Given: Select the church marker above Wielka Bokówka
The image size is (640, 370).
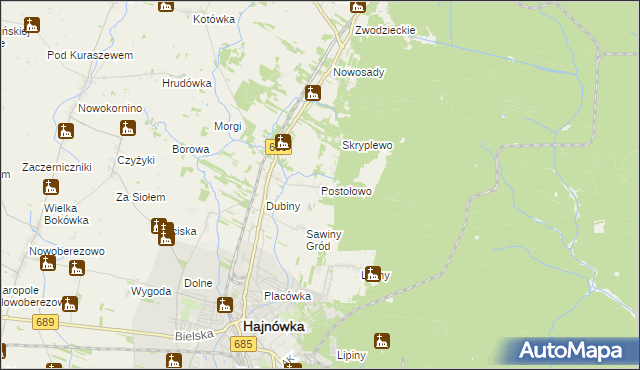Looking at the screenshot, I should tap(51, 187).
